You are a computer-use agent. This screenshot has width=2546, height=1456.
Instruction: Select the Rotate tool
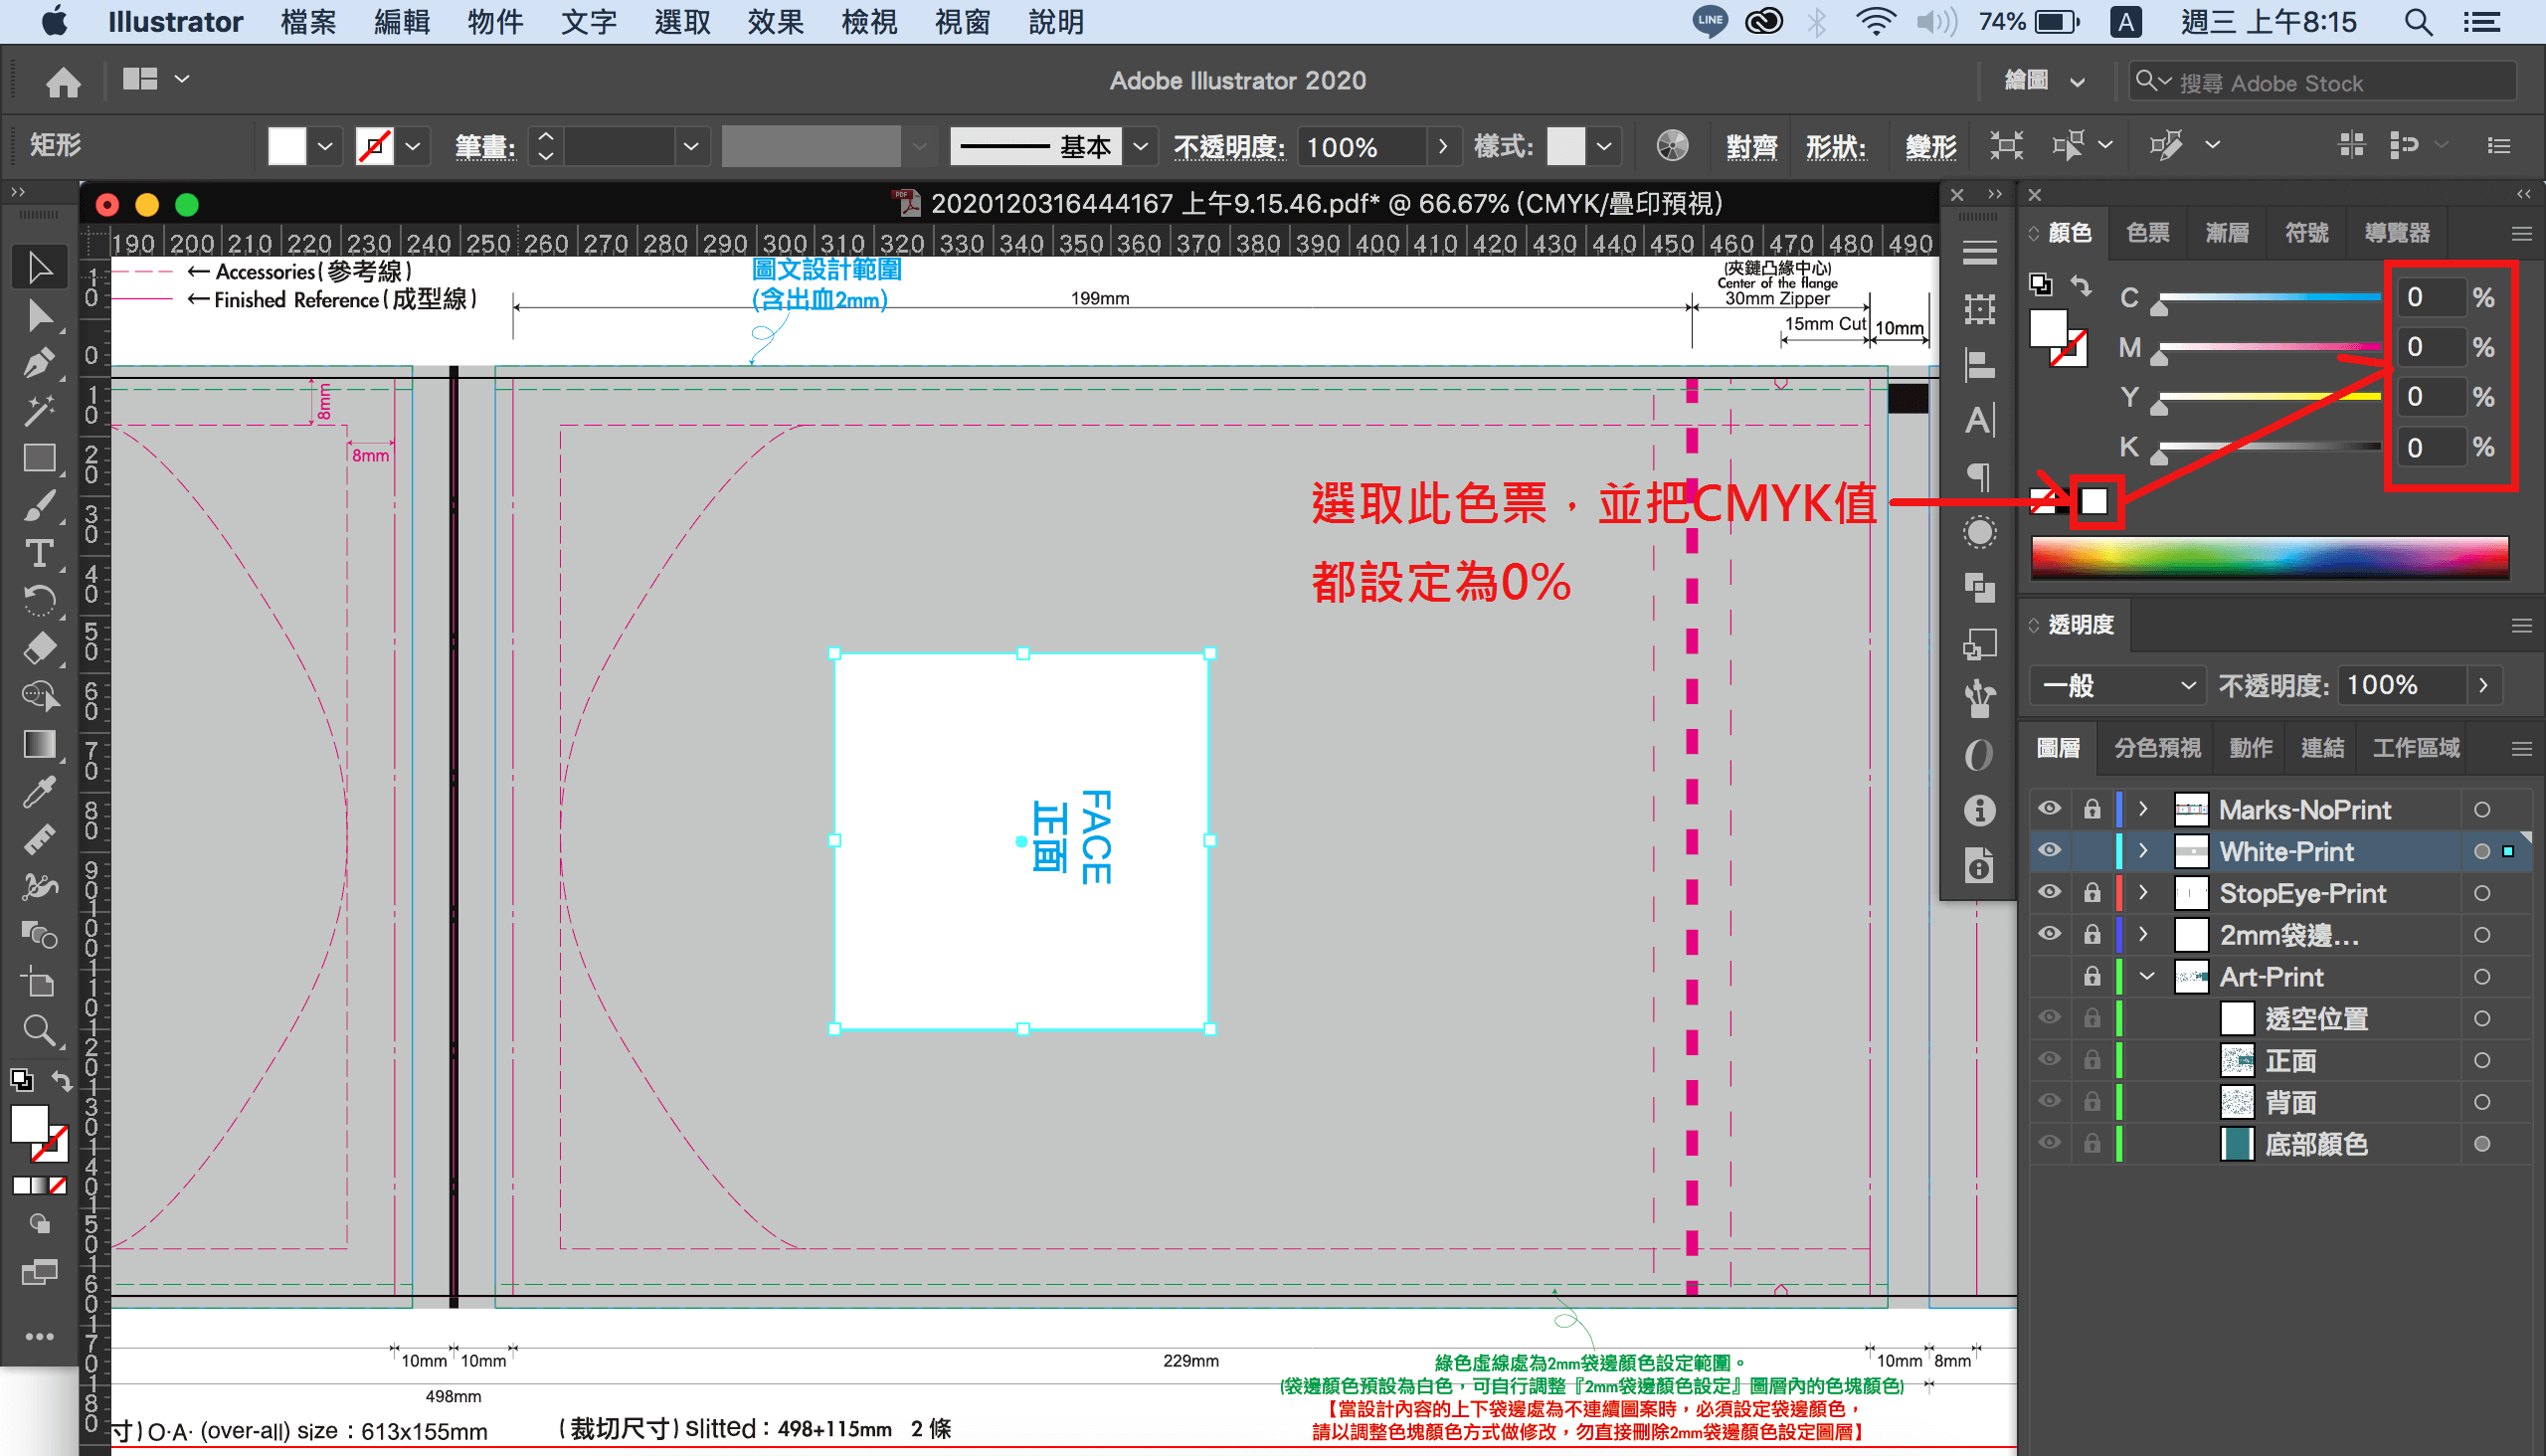point(38,600)
